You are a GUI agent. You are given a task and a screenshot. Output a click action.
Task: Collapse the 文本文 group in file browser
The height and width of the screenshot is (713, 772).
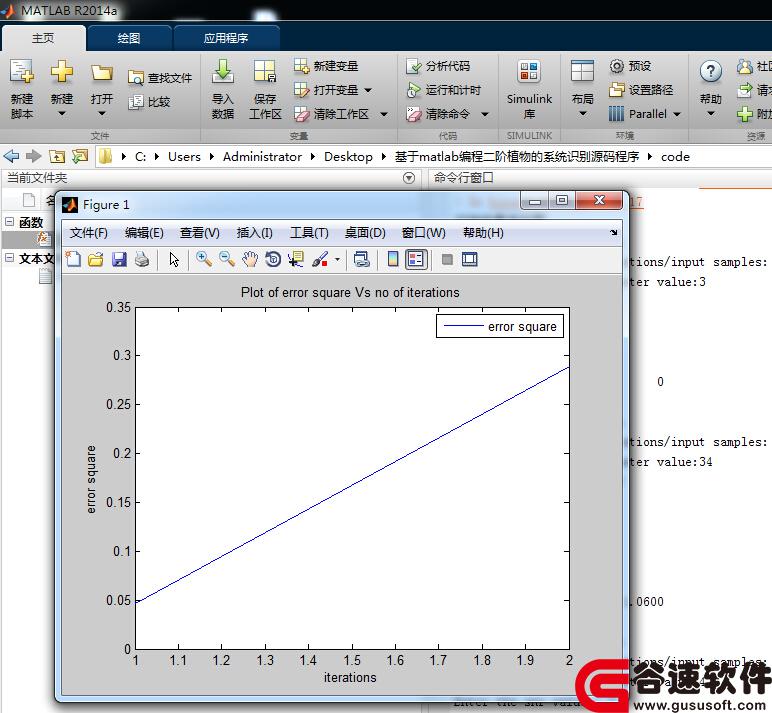pos(9,258)
